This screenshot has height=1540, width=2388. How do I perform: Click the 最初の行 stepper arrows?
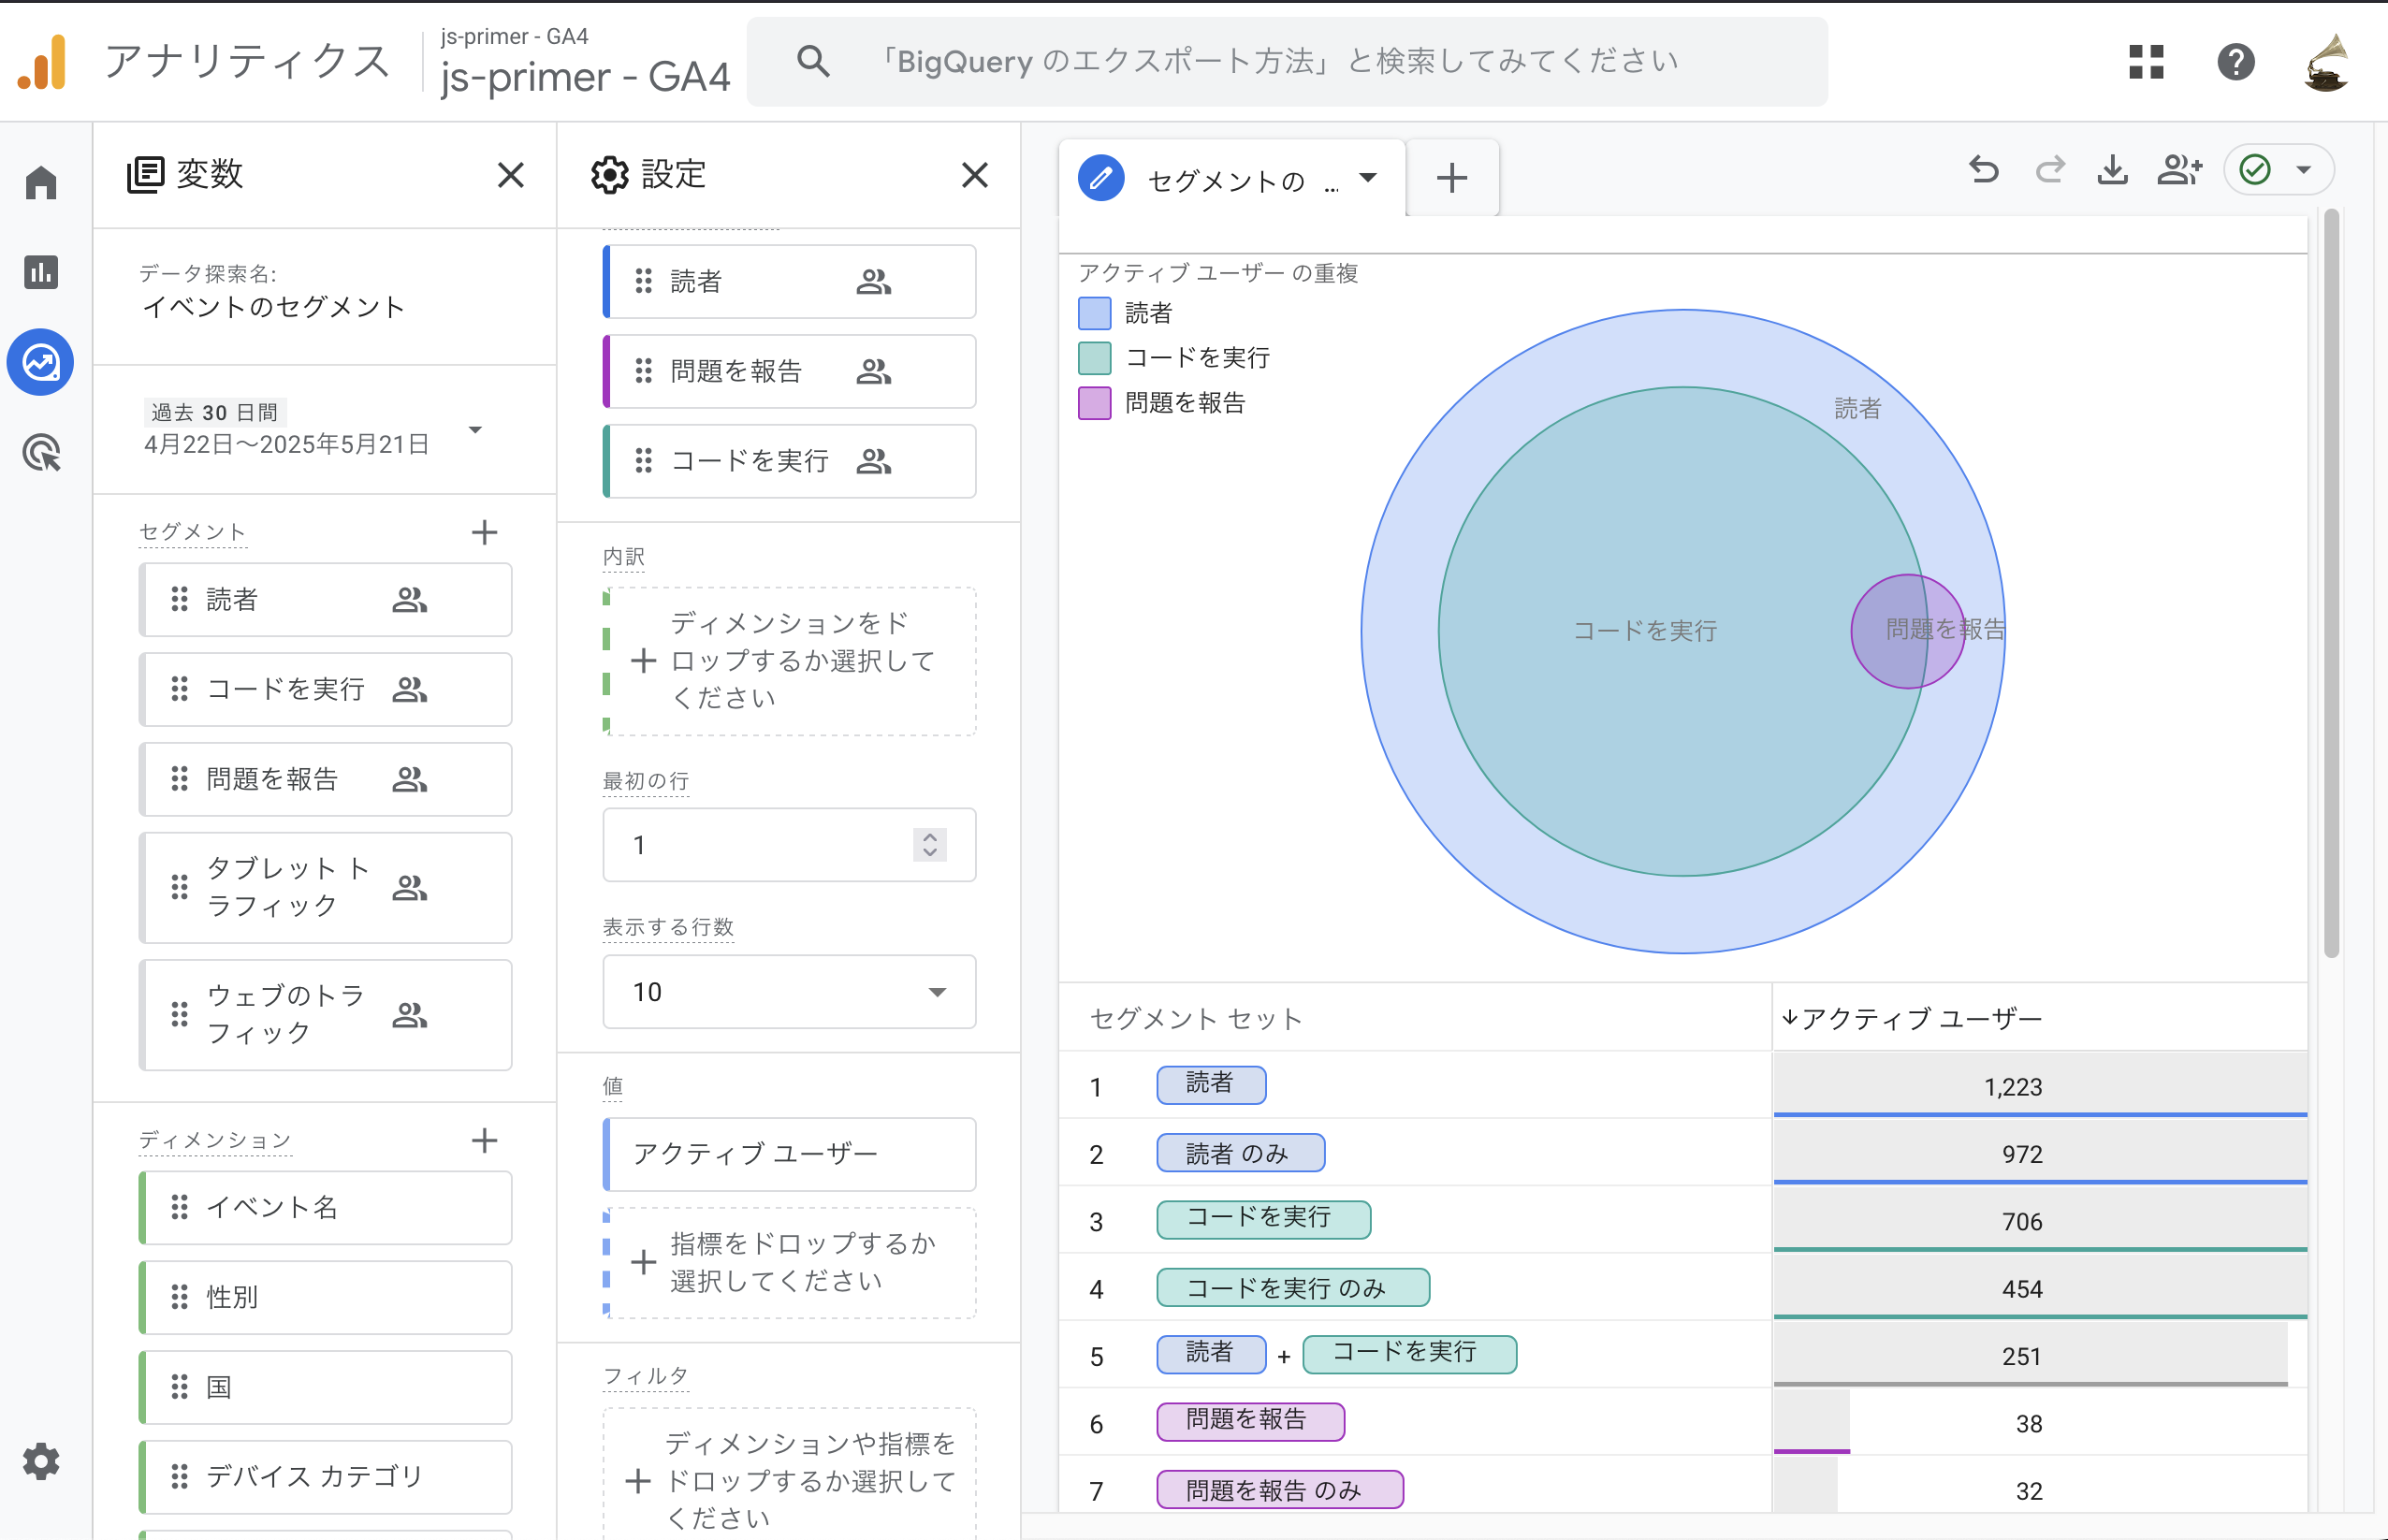[930, 846]
